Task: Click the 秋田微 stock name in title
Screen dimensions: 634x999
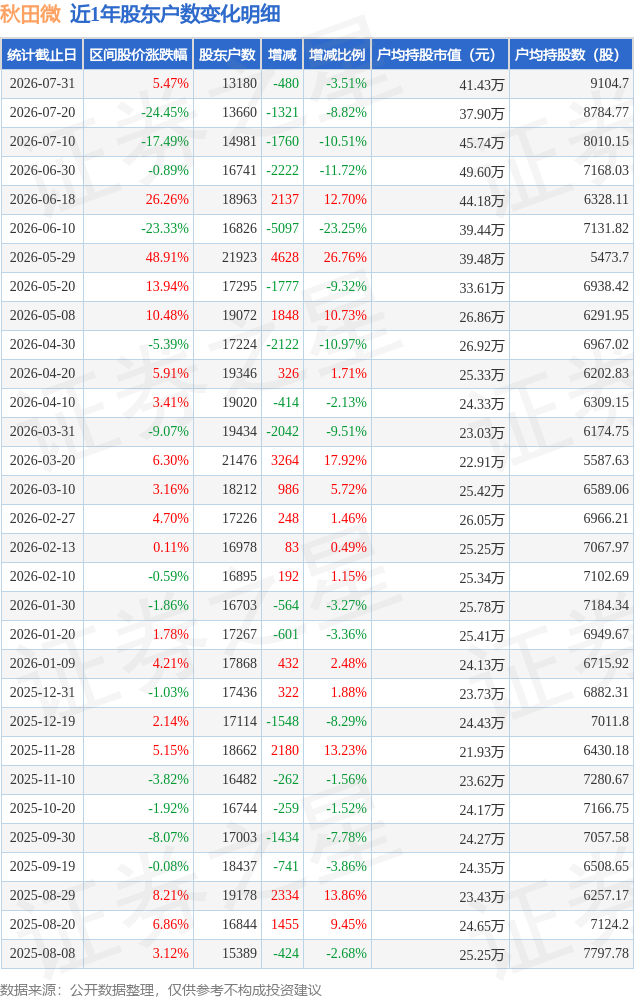Action: click(31, 14)
